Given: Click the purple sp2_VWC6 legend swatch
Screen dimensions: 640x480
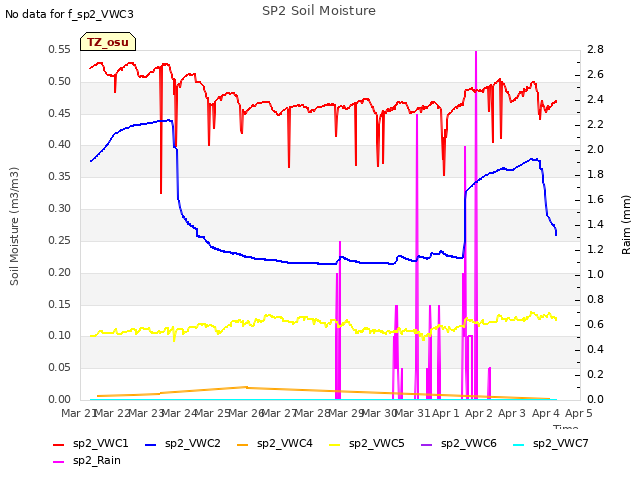Looking at the screenshot, I should 427,444.
